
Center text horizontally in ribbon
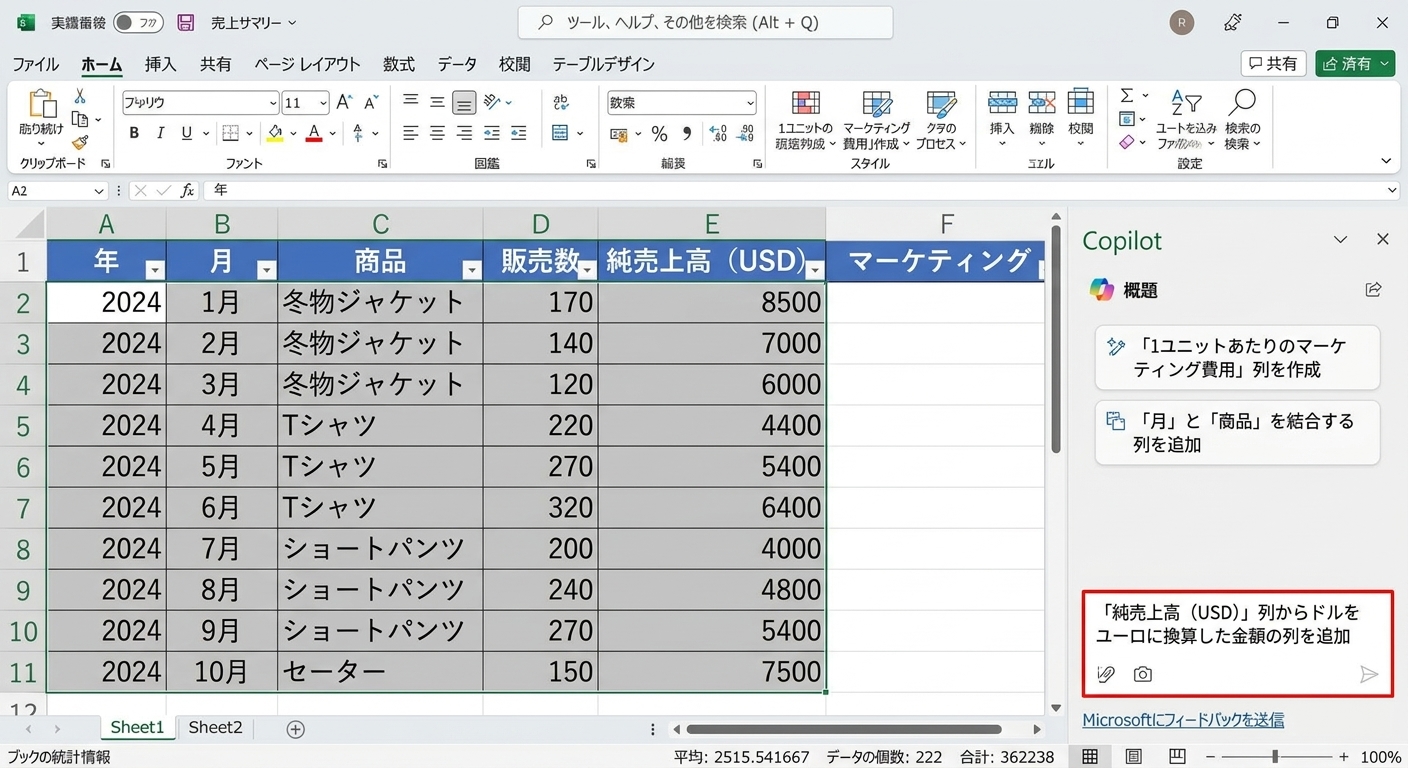(437, 133)
